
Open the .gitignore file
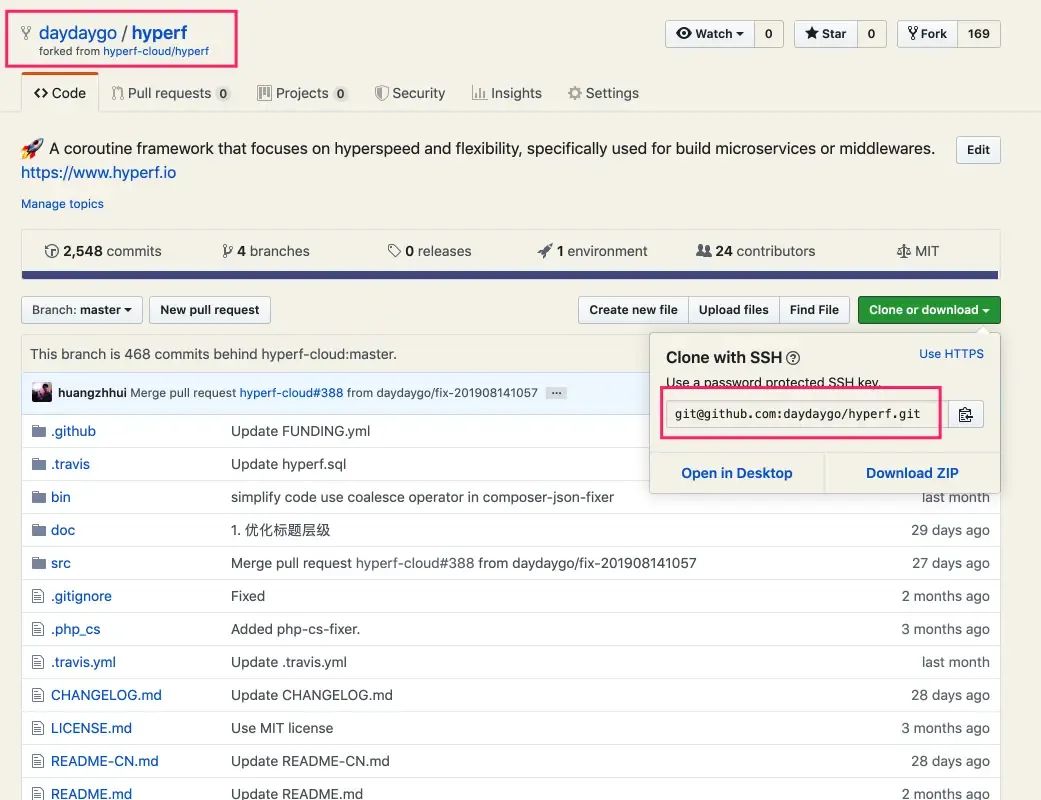click(x=82, y=596)
